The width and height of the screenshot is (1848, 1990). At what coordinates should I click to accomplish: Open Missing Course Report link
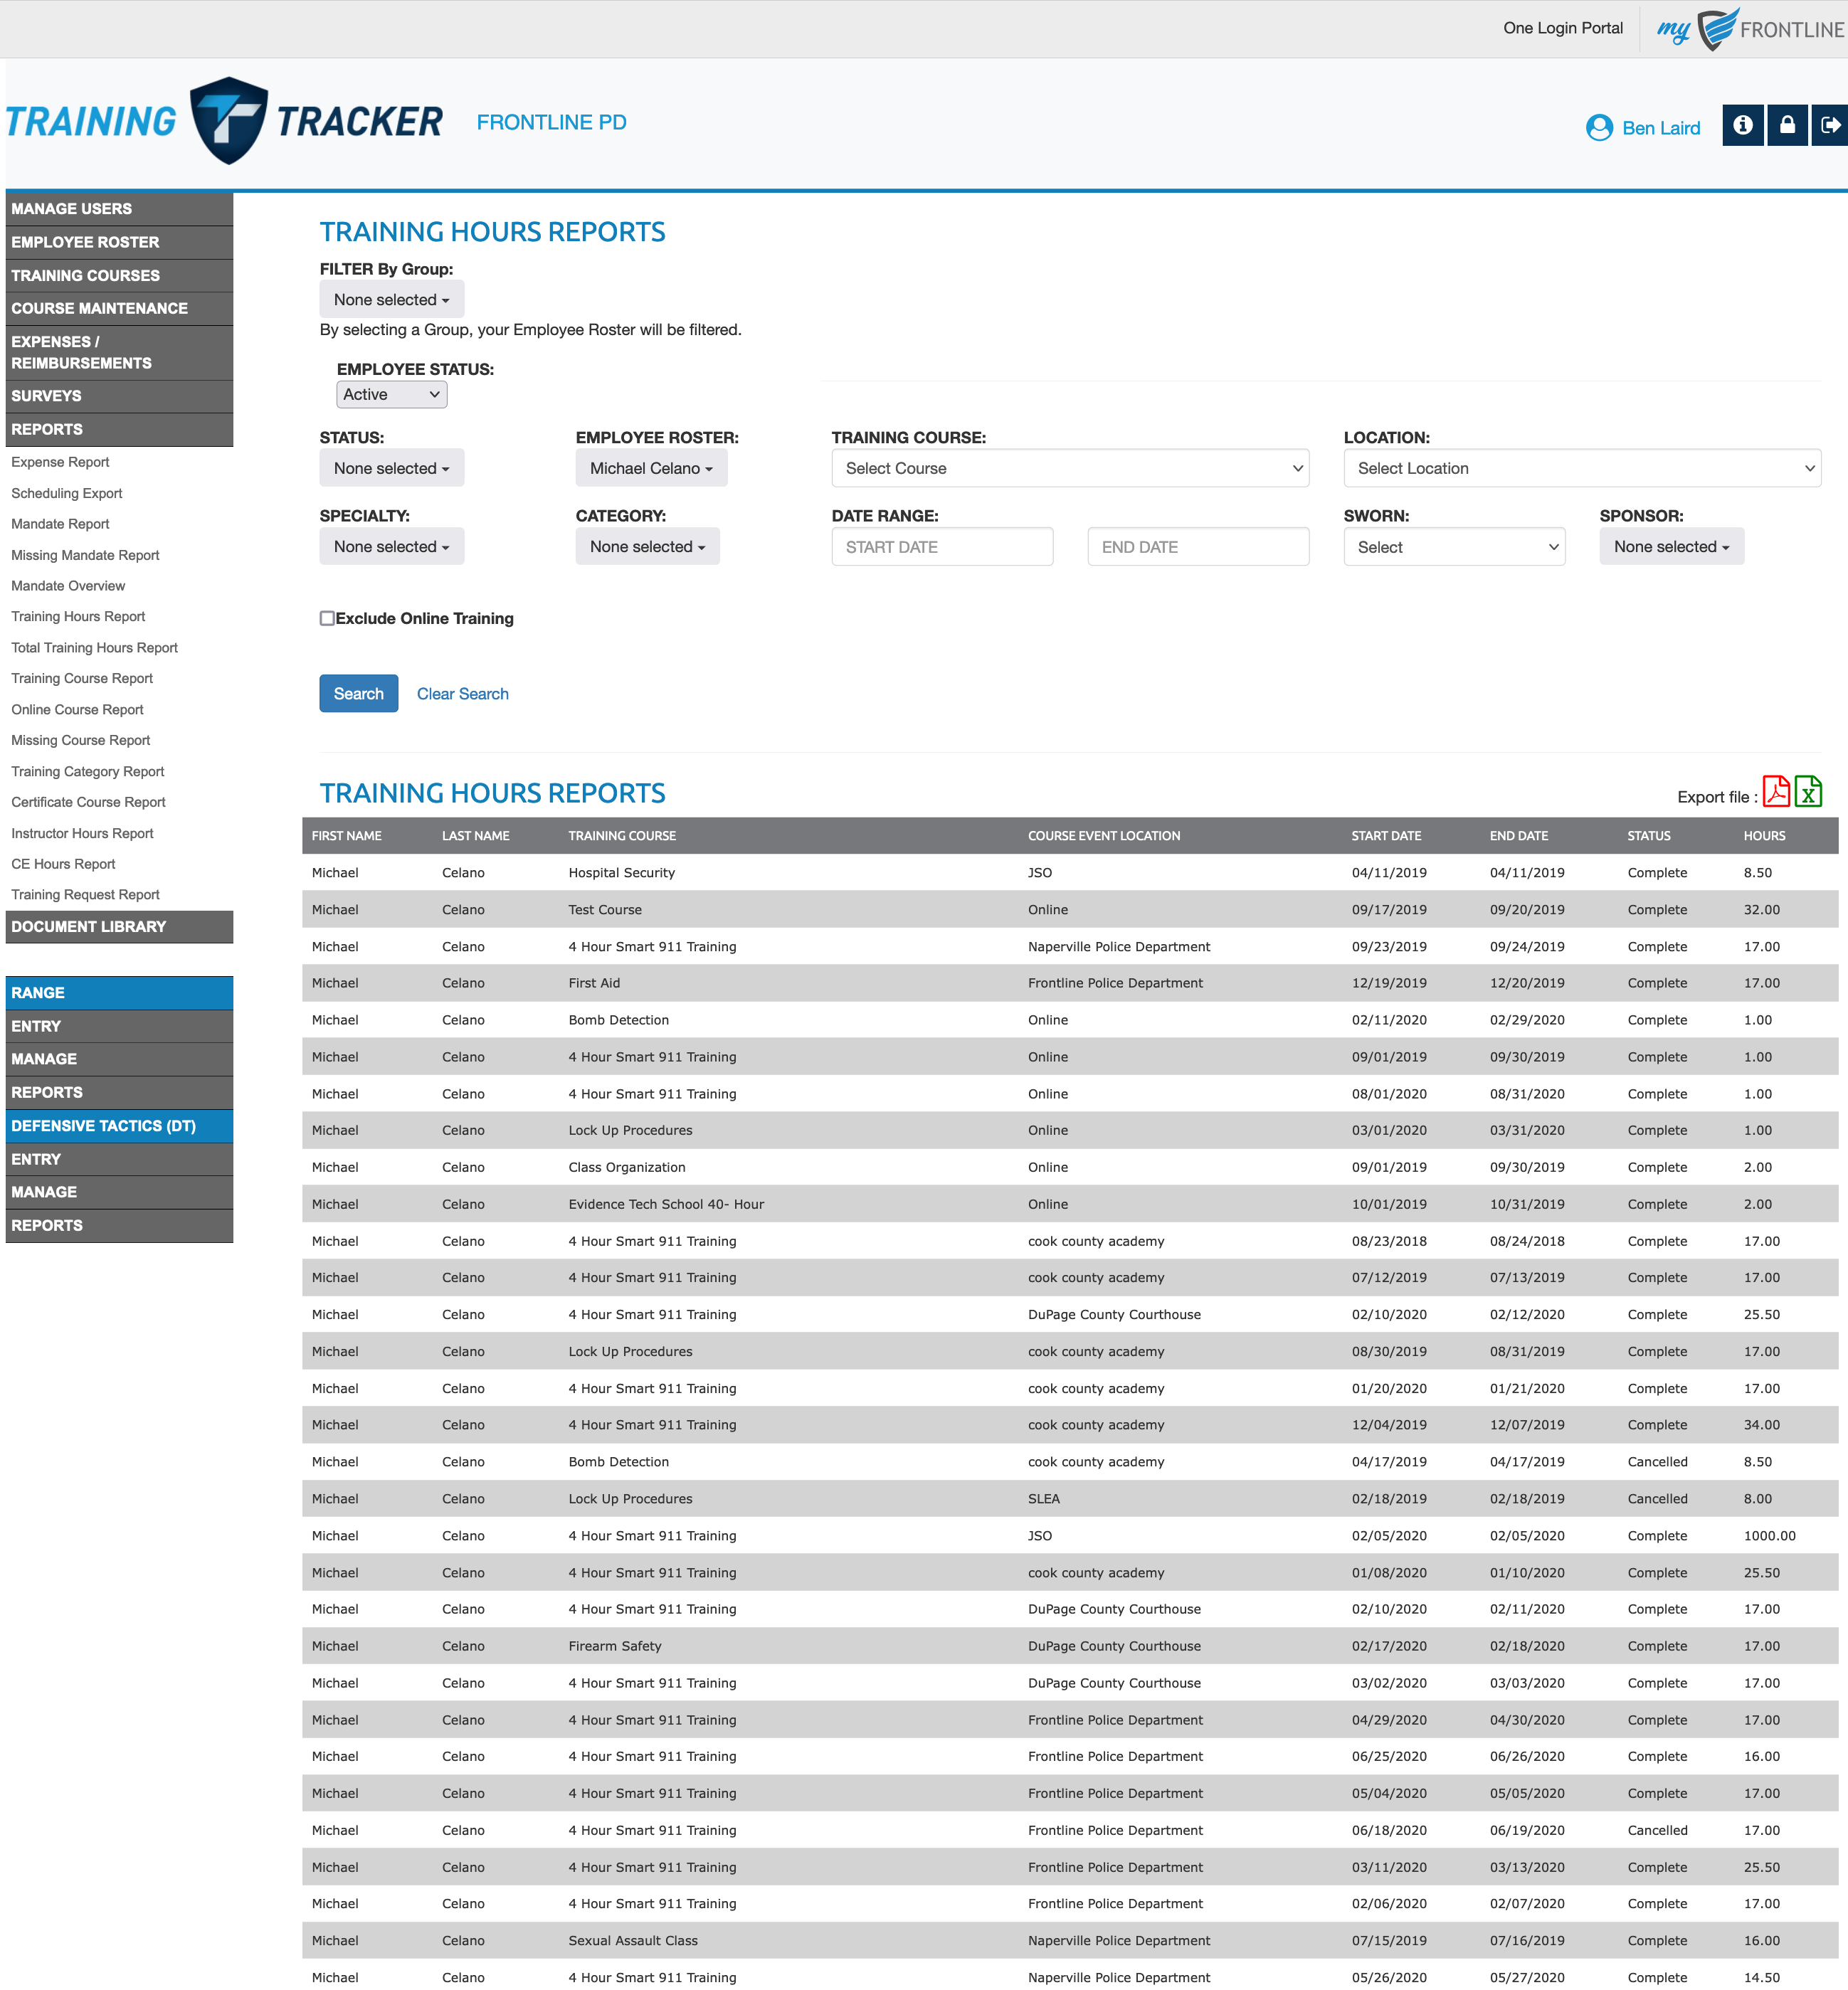[x=81, y=740]
